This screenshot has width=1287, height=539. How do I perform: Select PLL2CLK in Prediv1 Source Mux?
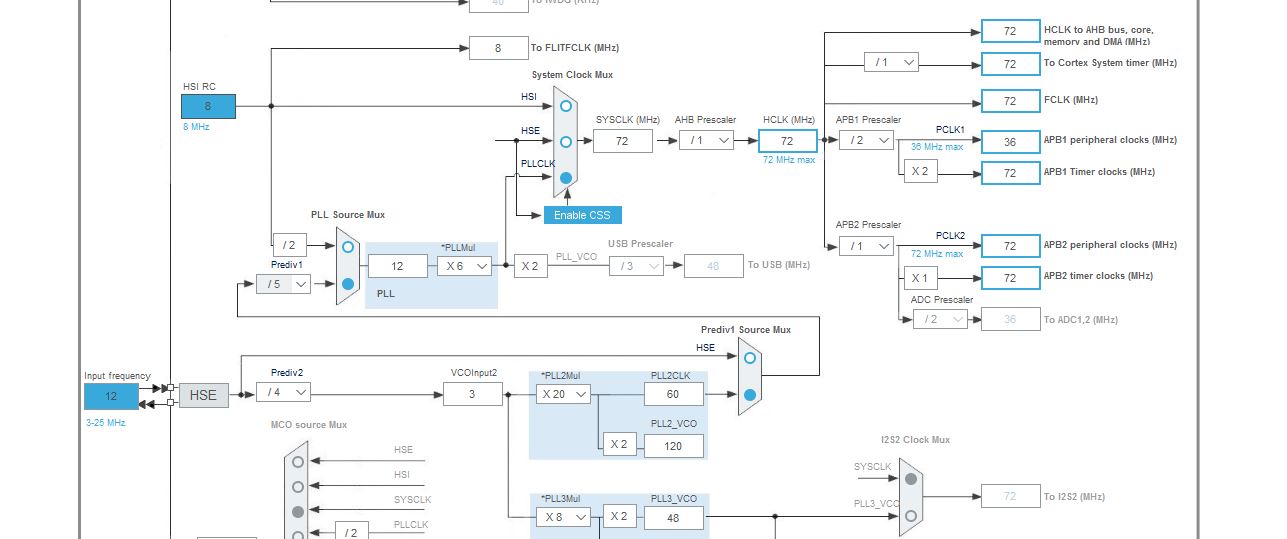pyautogui.click(x=750, y=395)
